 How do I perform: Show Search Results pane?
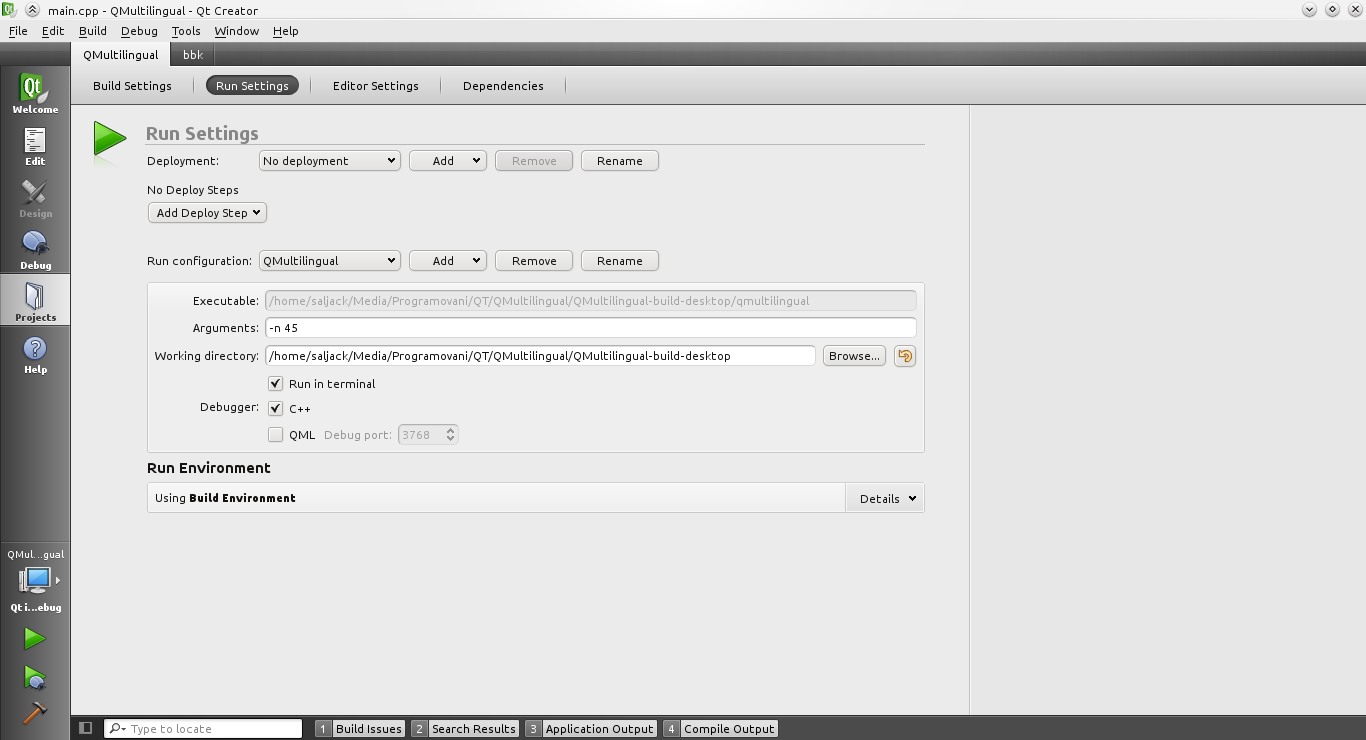click(x=465, y=729)
